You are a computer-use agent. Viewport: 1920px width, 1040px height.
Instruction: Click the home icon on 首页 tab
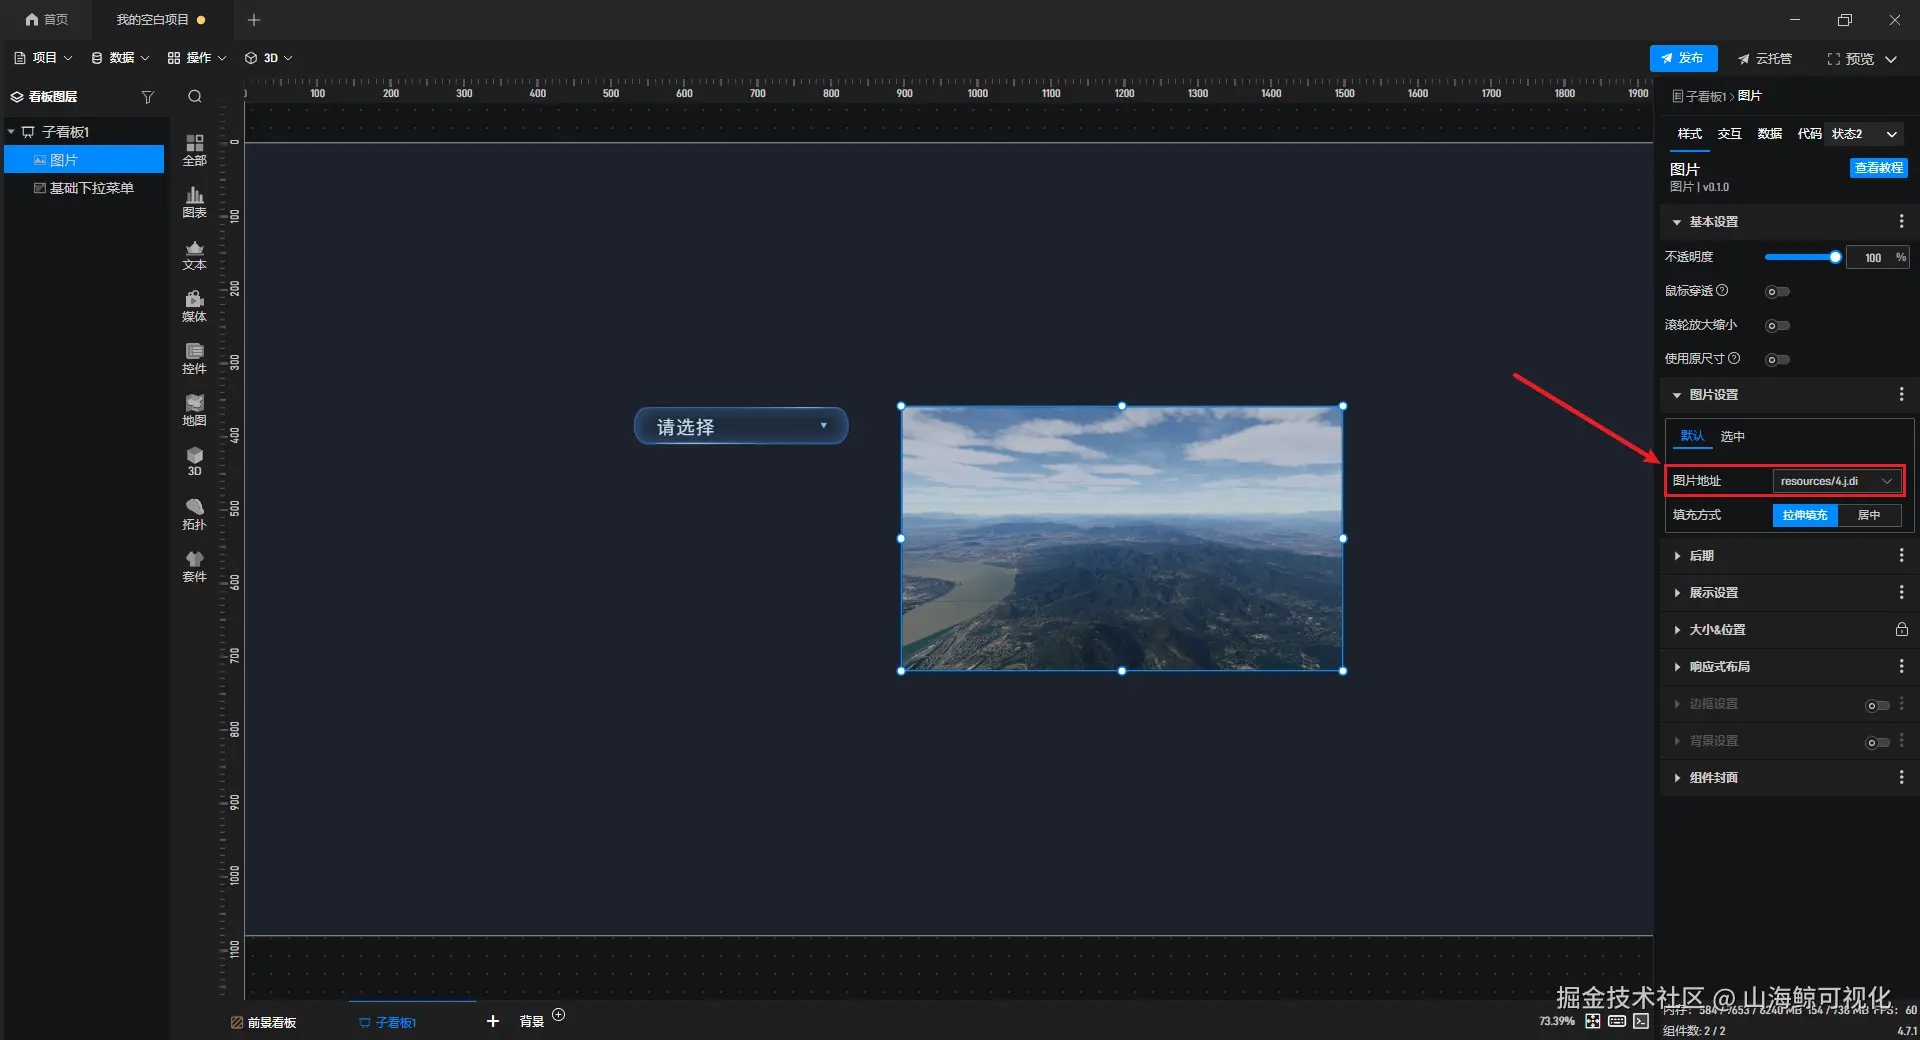[x=32, y=19]
